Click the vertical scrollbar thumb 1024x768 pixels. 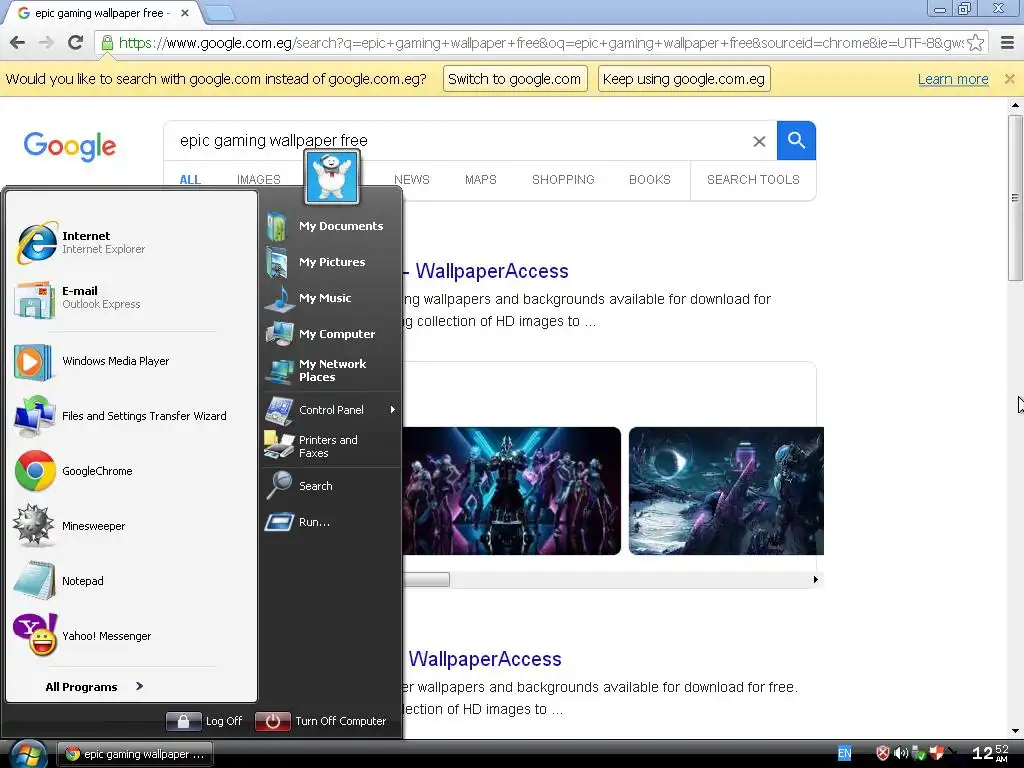point(1015,198)
